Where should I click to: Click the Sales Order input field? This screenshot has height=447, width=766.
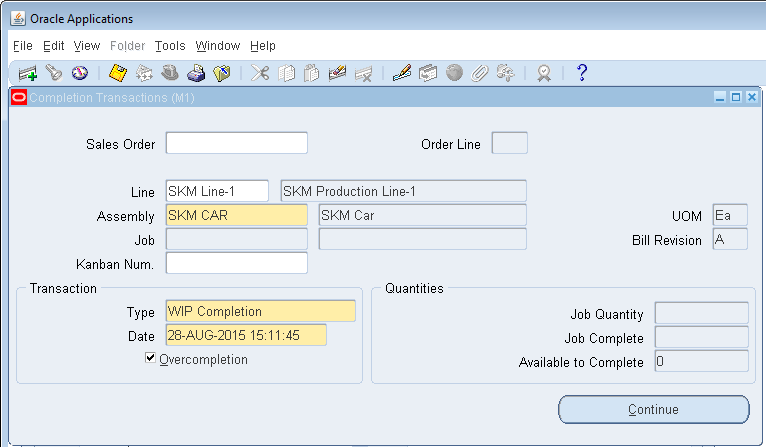point(236,143)
